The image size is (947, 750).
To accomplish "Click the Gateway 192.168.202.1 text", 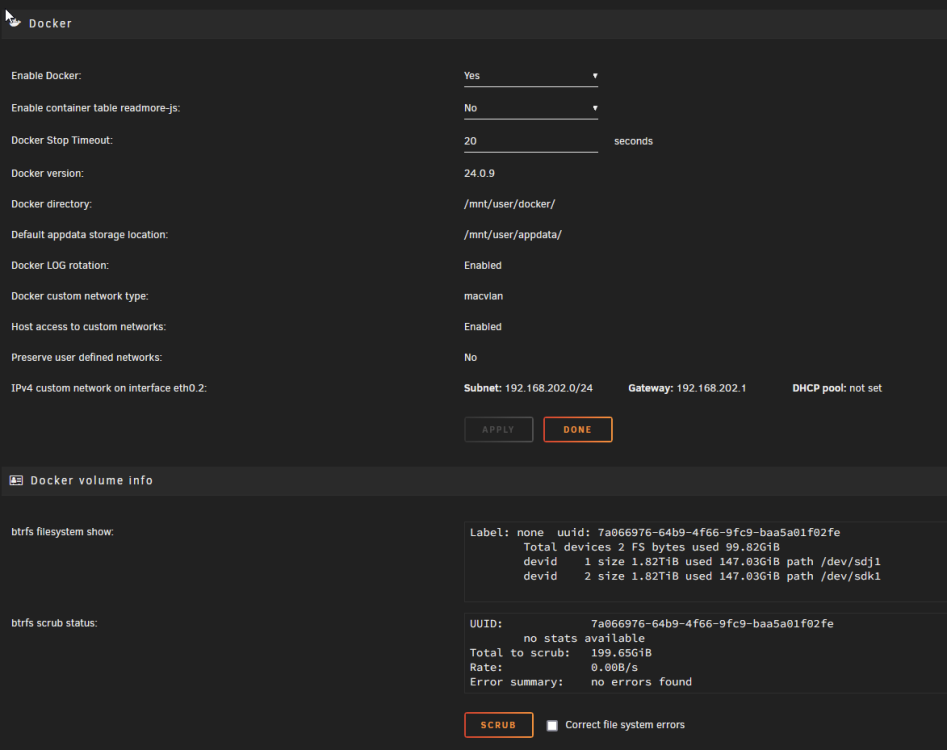I will tap(687, 388).
